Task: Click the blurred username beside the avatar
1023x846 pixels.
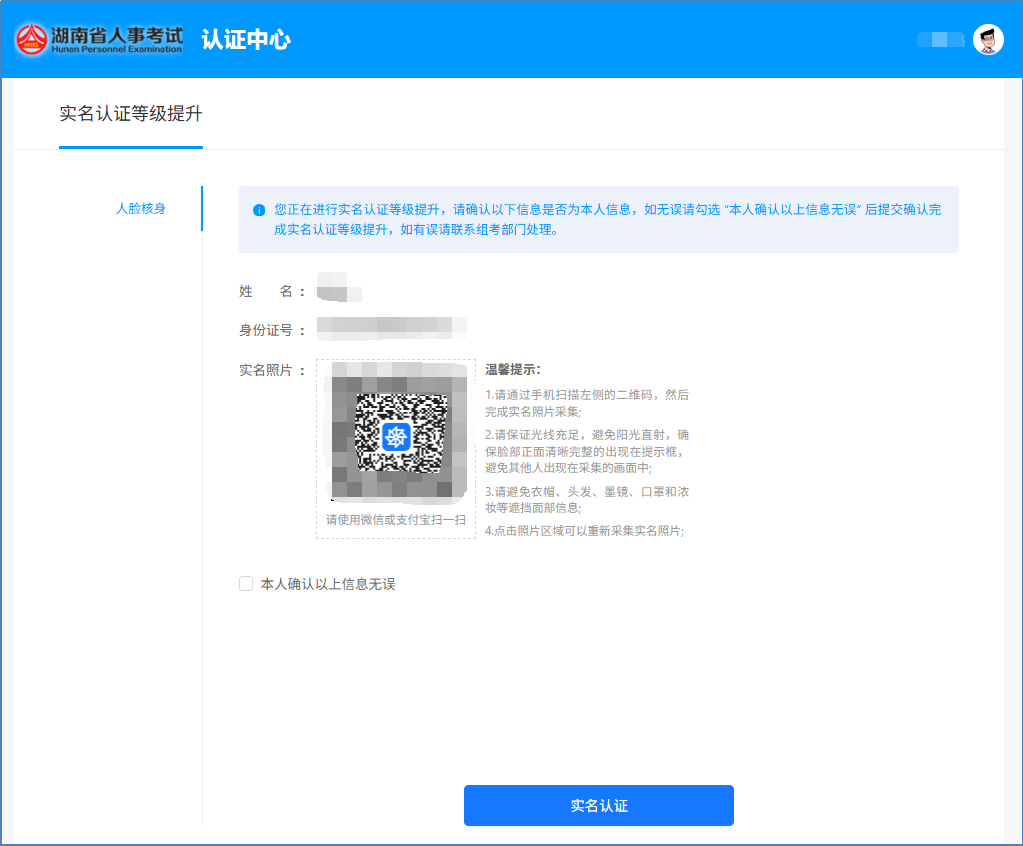Action: click(x=939, y=40)
